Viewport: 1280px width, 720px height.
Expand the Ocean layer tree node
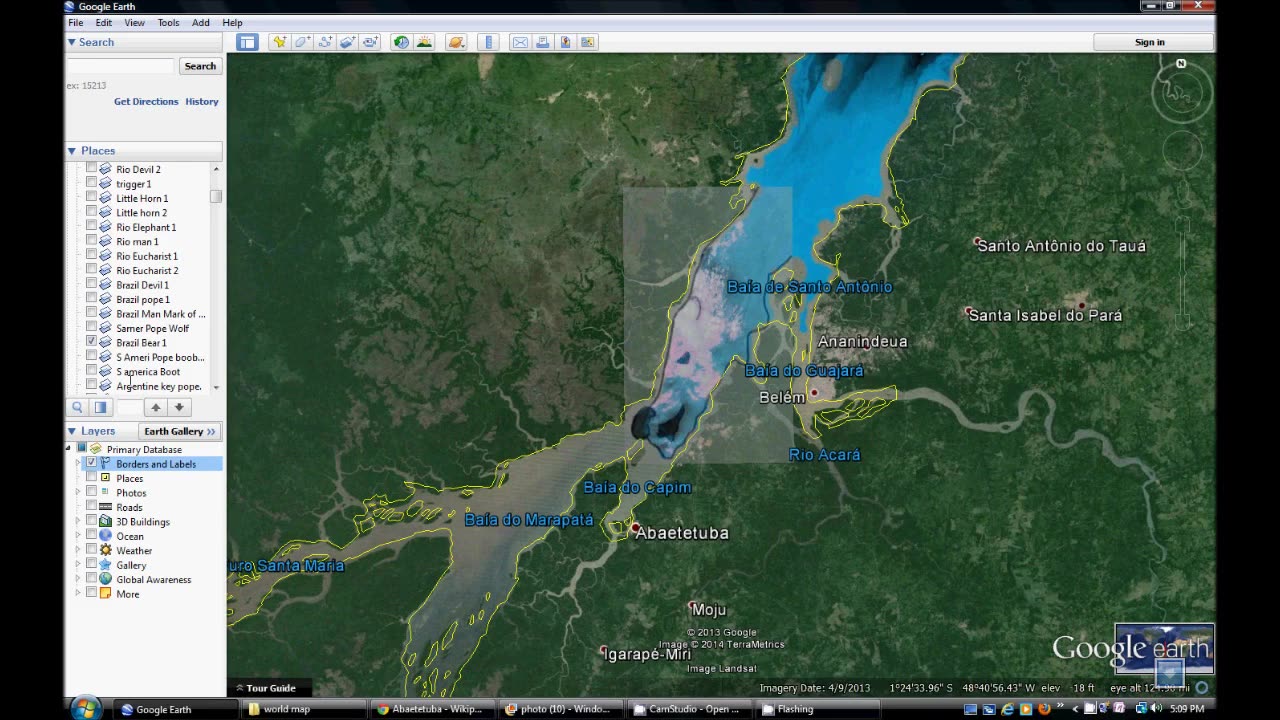(78, 536)
